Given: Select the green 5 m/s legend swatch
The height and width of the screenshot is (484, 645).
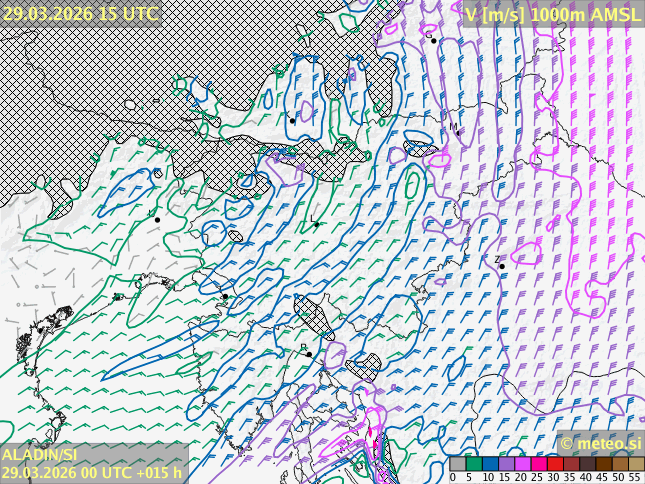Looking at the screenshot, I should point(473,464).
